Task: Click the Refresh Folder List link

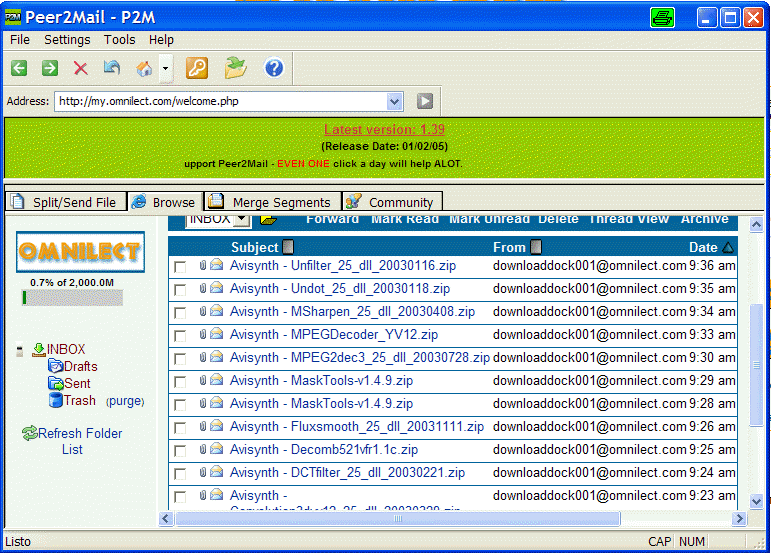Action: (x=72, y=441)
